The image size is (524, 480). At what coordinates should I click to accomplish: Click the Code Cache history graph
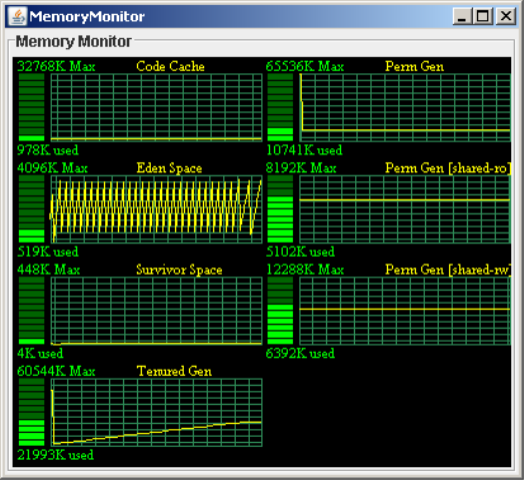tap(156, 107)
